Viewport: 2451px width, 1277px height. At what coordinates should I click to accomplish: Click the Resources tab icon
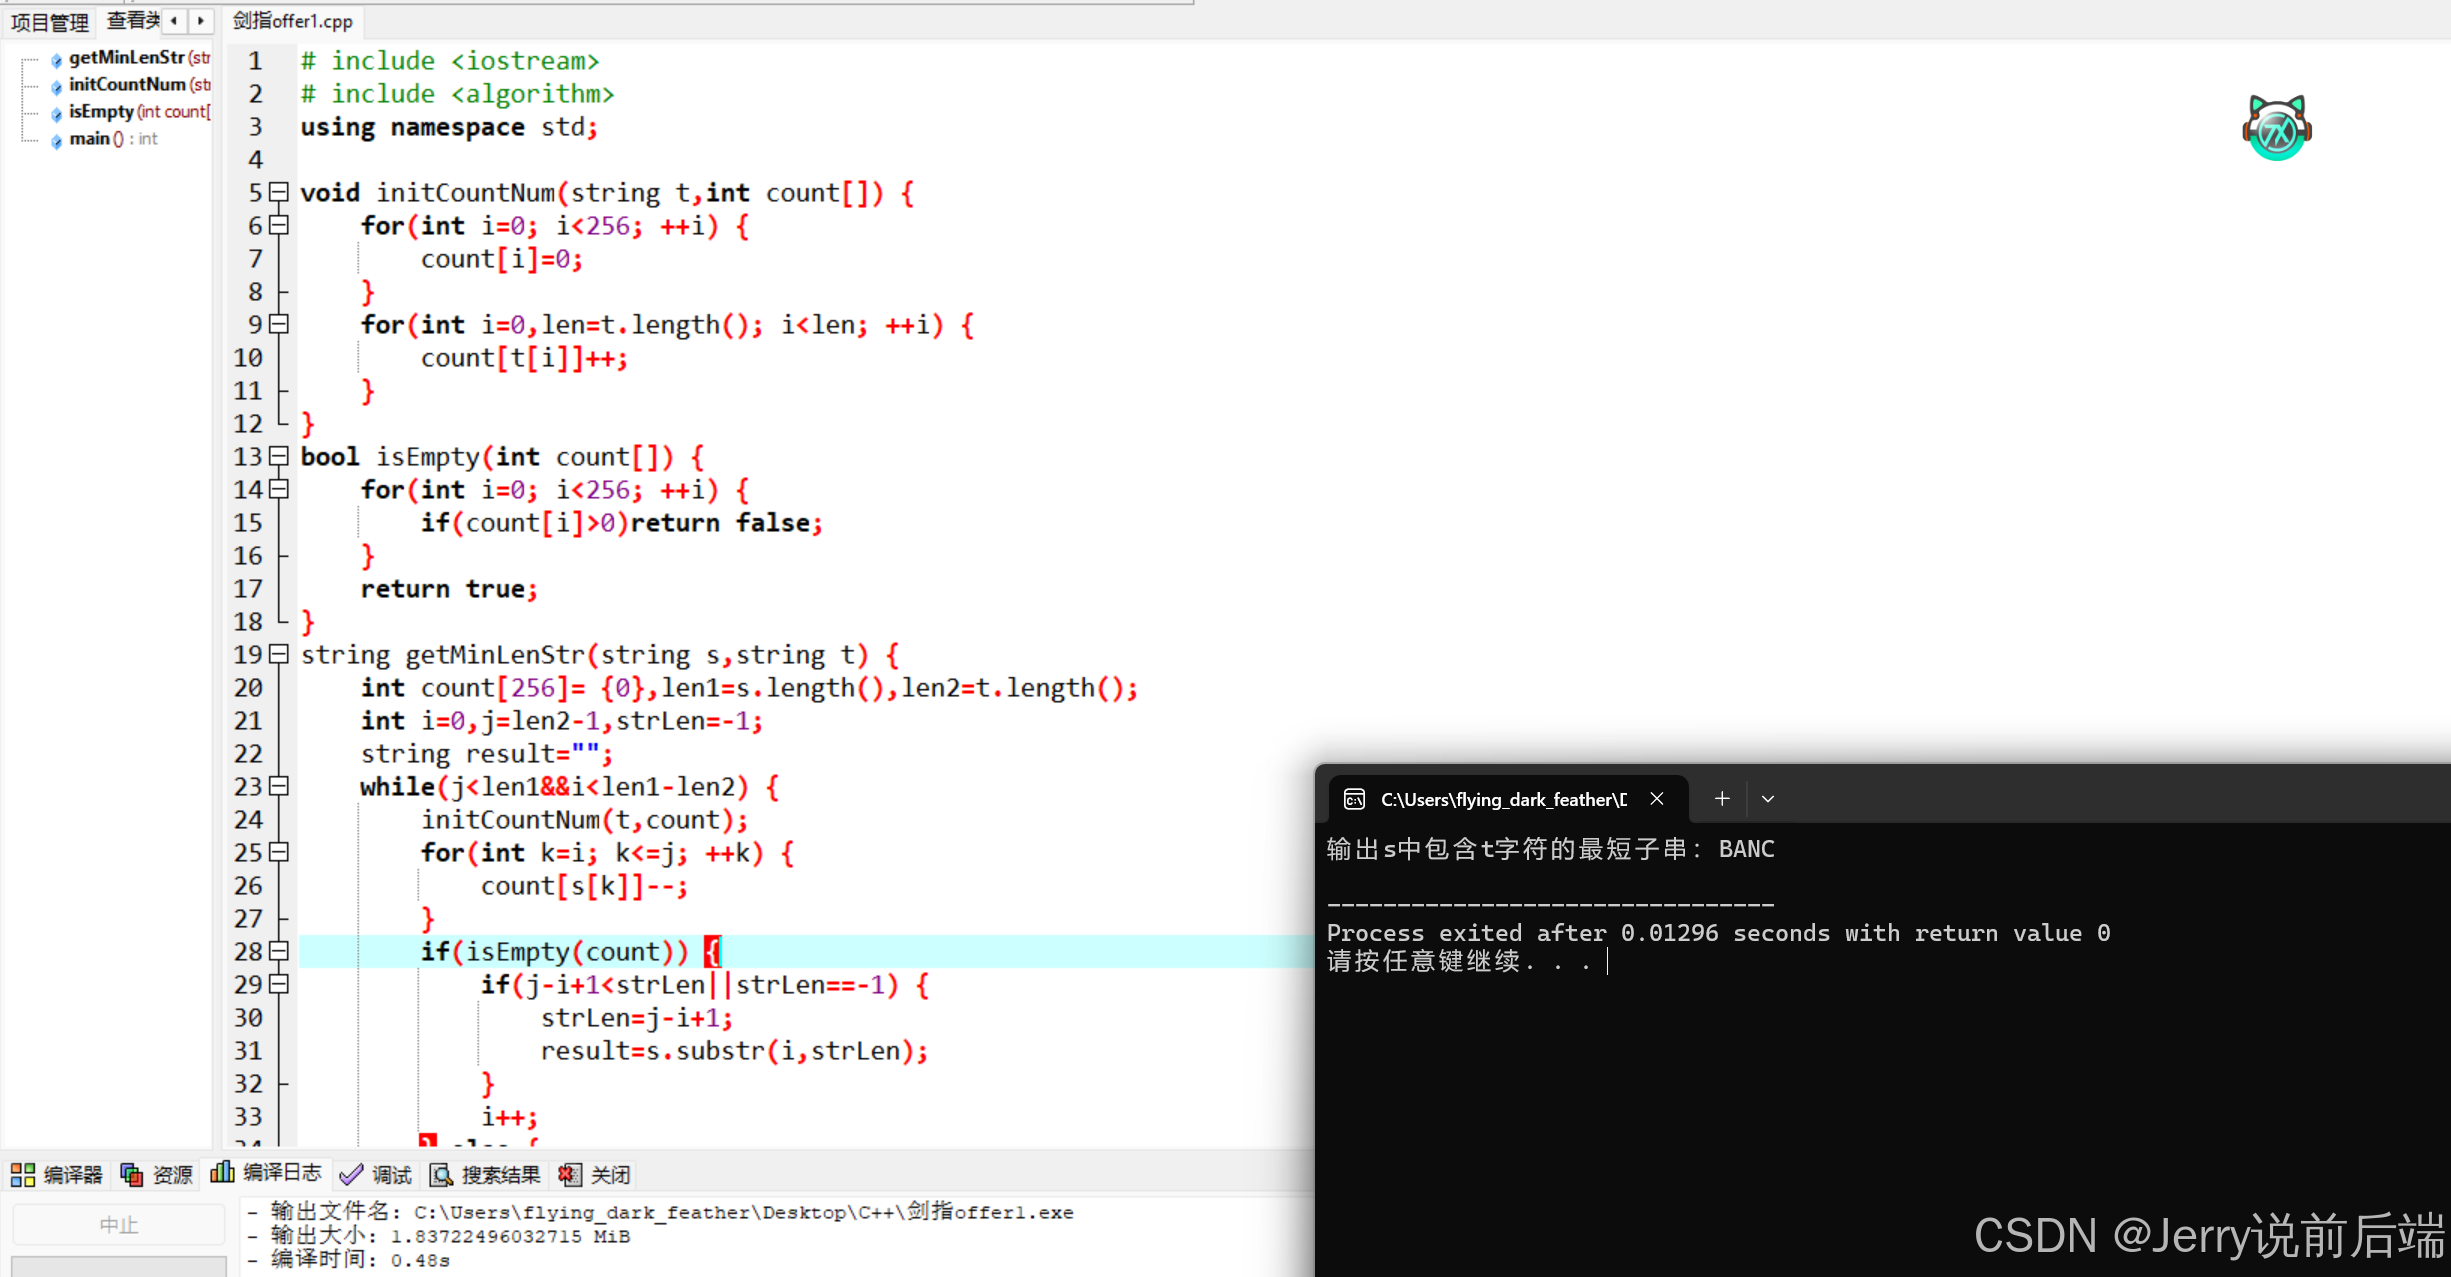(x=131, y=1174)
